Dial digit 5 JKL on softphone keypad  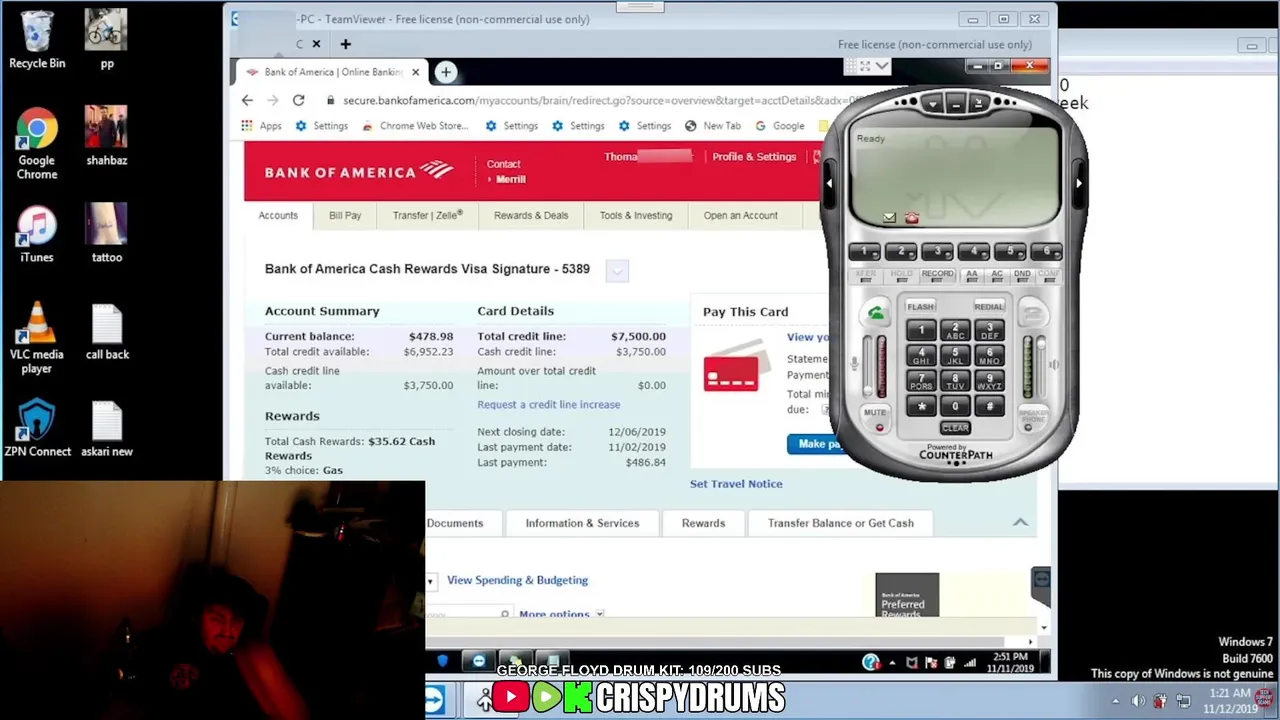[955, 356]
